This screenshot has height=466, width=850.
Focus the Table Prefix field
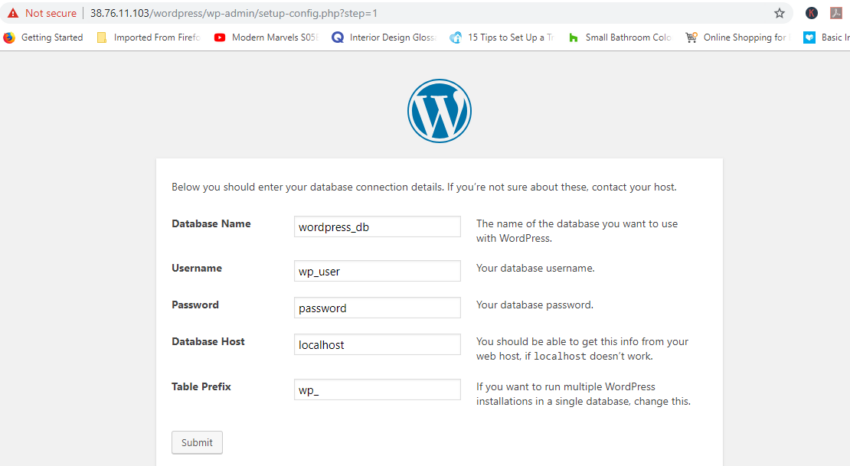click(377, 390)
